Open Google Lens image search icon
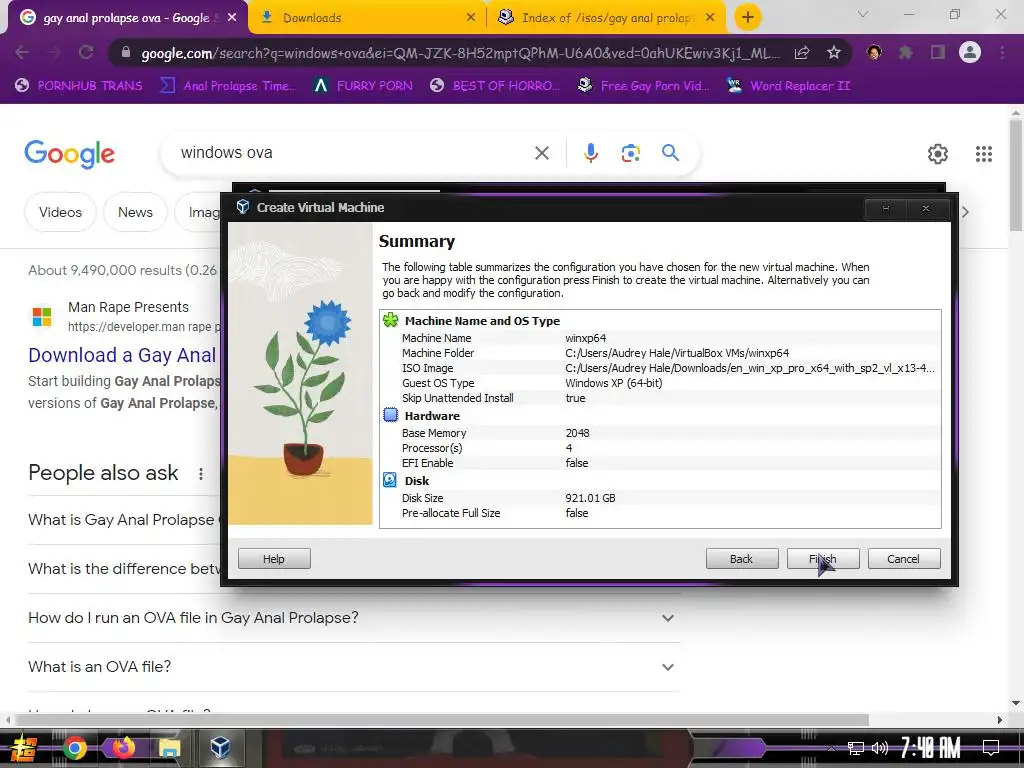 pyautogui.click(x=630, y=153)
